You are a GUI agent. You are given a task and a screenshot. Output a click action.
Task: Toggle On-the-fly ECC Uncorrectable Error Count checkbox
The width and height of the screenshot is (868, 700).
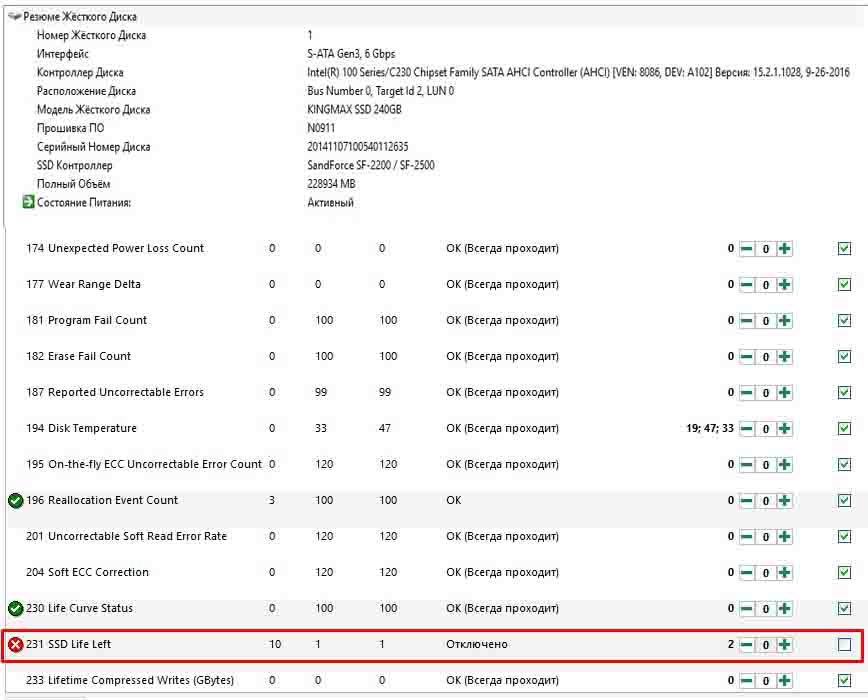(844, 465)
